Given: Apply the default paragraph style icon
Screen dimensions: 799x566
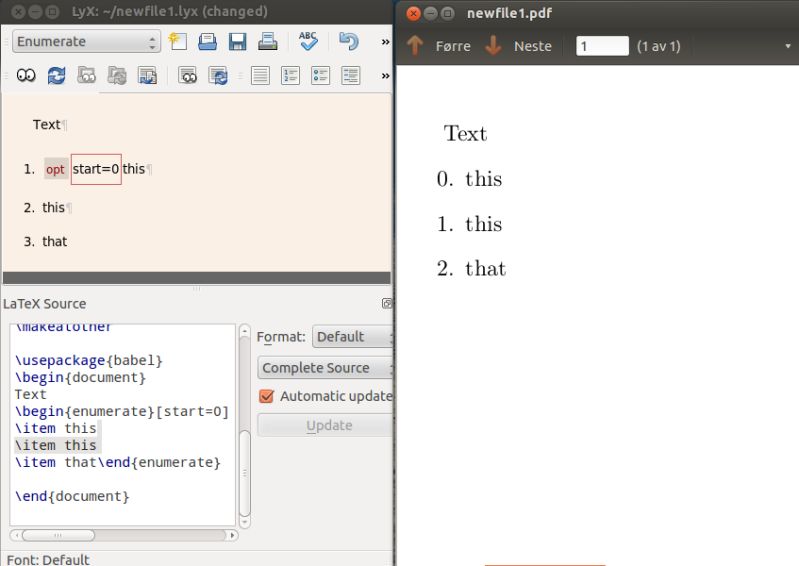Looking at the screenshot, I should tap(260, 76).
